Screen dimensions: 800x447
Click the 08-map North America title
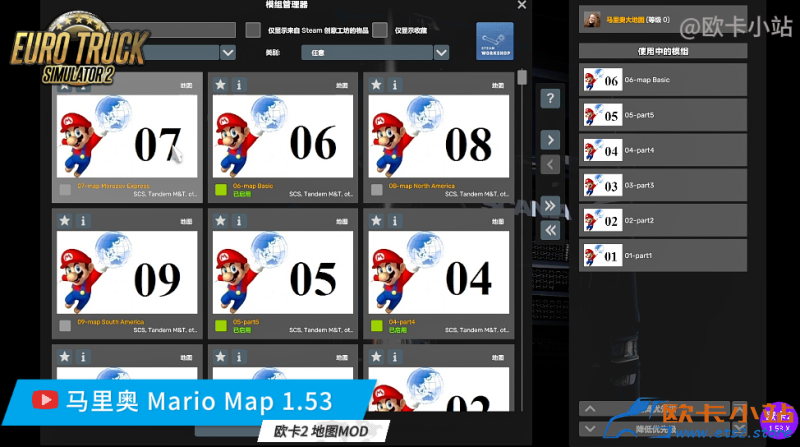pos(421,186)
